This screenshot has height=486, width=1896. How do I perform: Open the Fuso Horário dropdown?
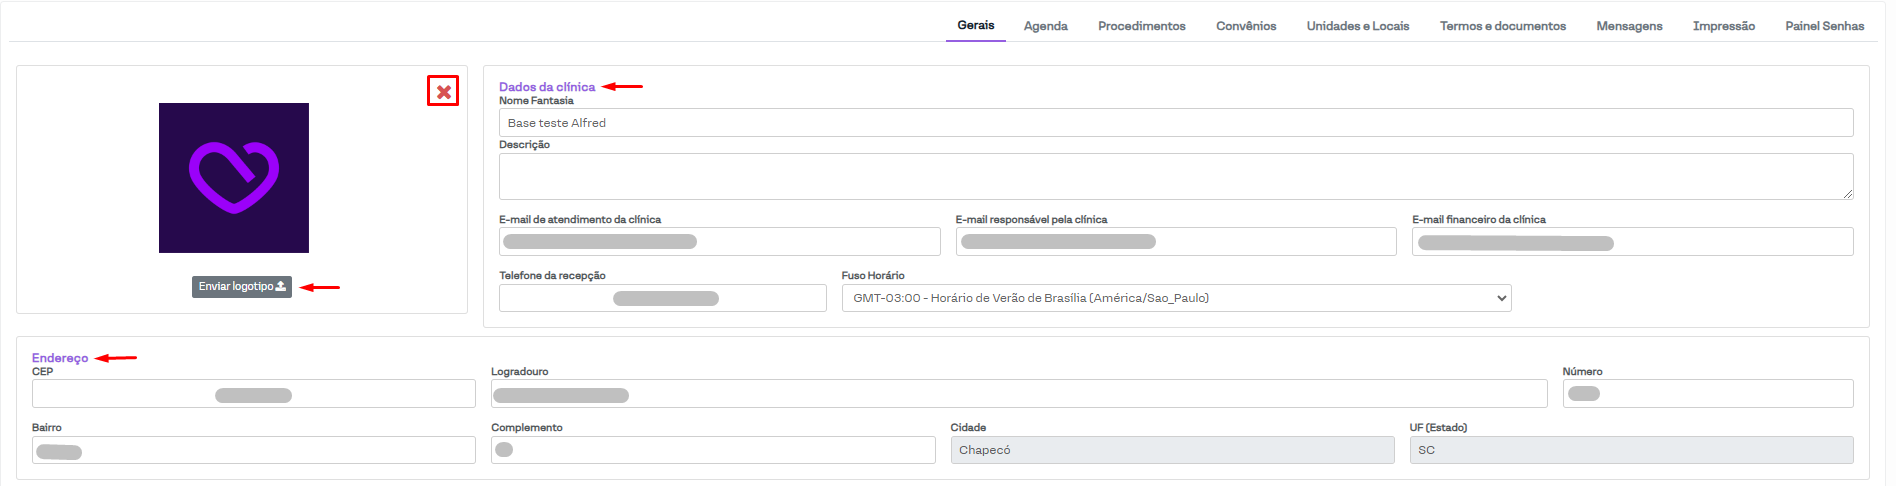click(1176, 298)
